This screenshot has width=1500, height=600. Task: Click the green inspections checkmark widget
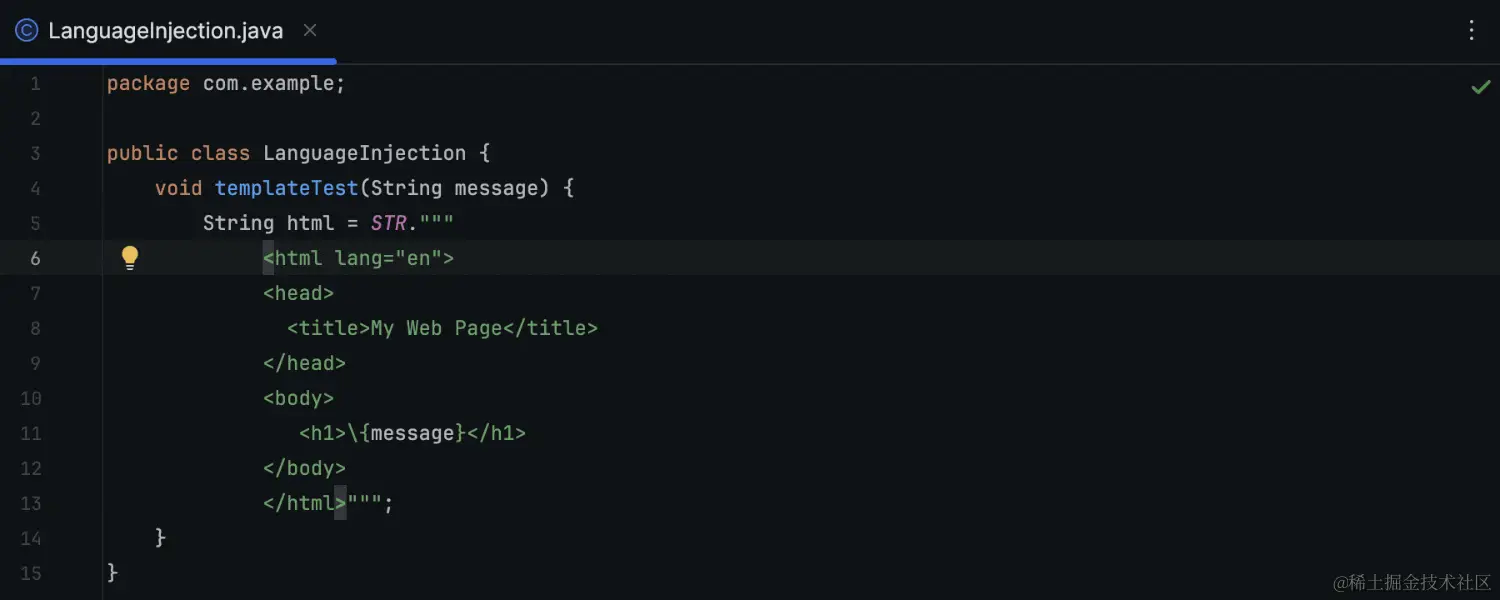click(1481, 87)
